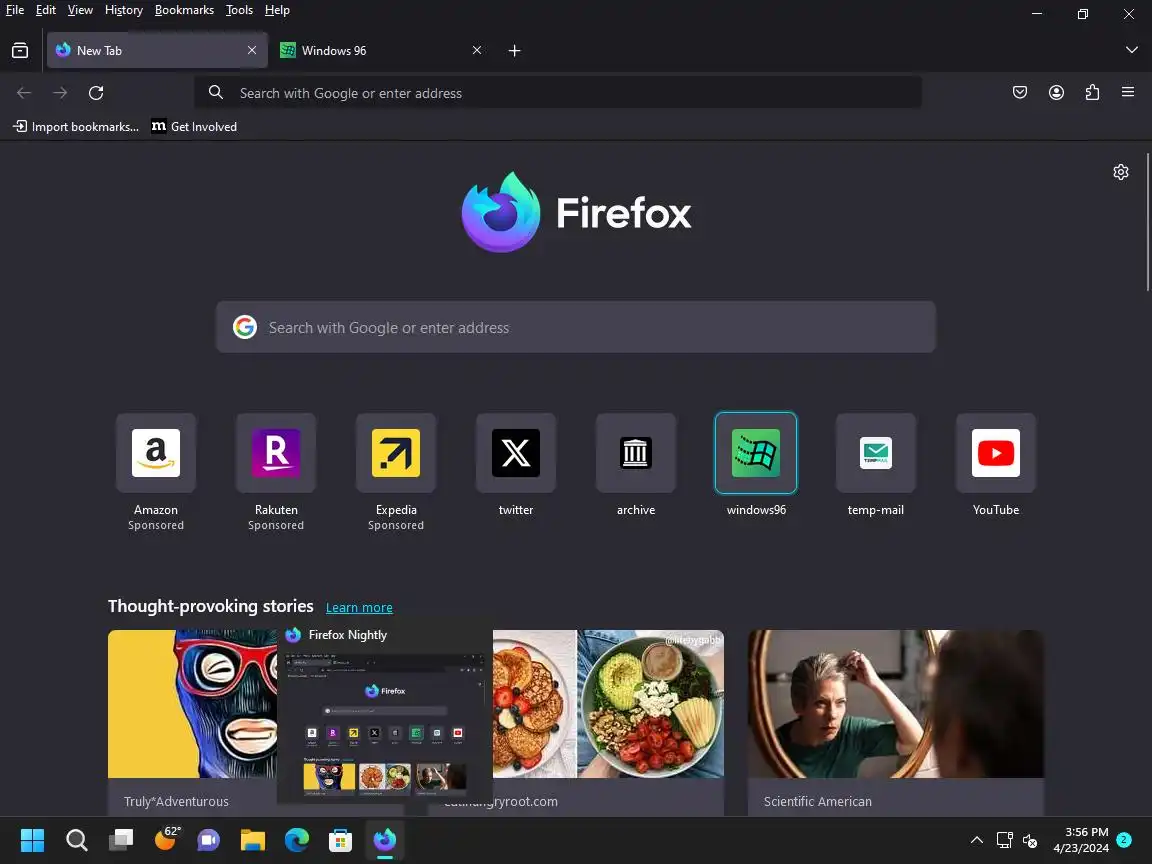Go forward with the forward arrow
This screenshot has height=864, width=1152.
tap(60, 93)
